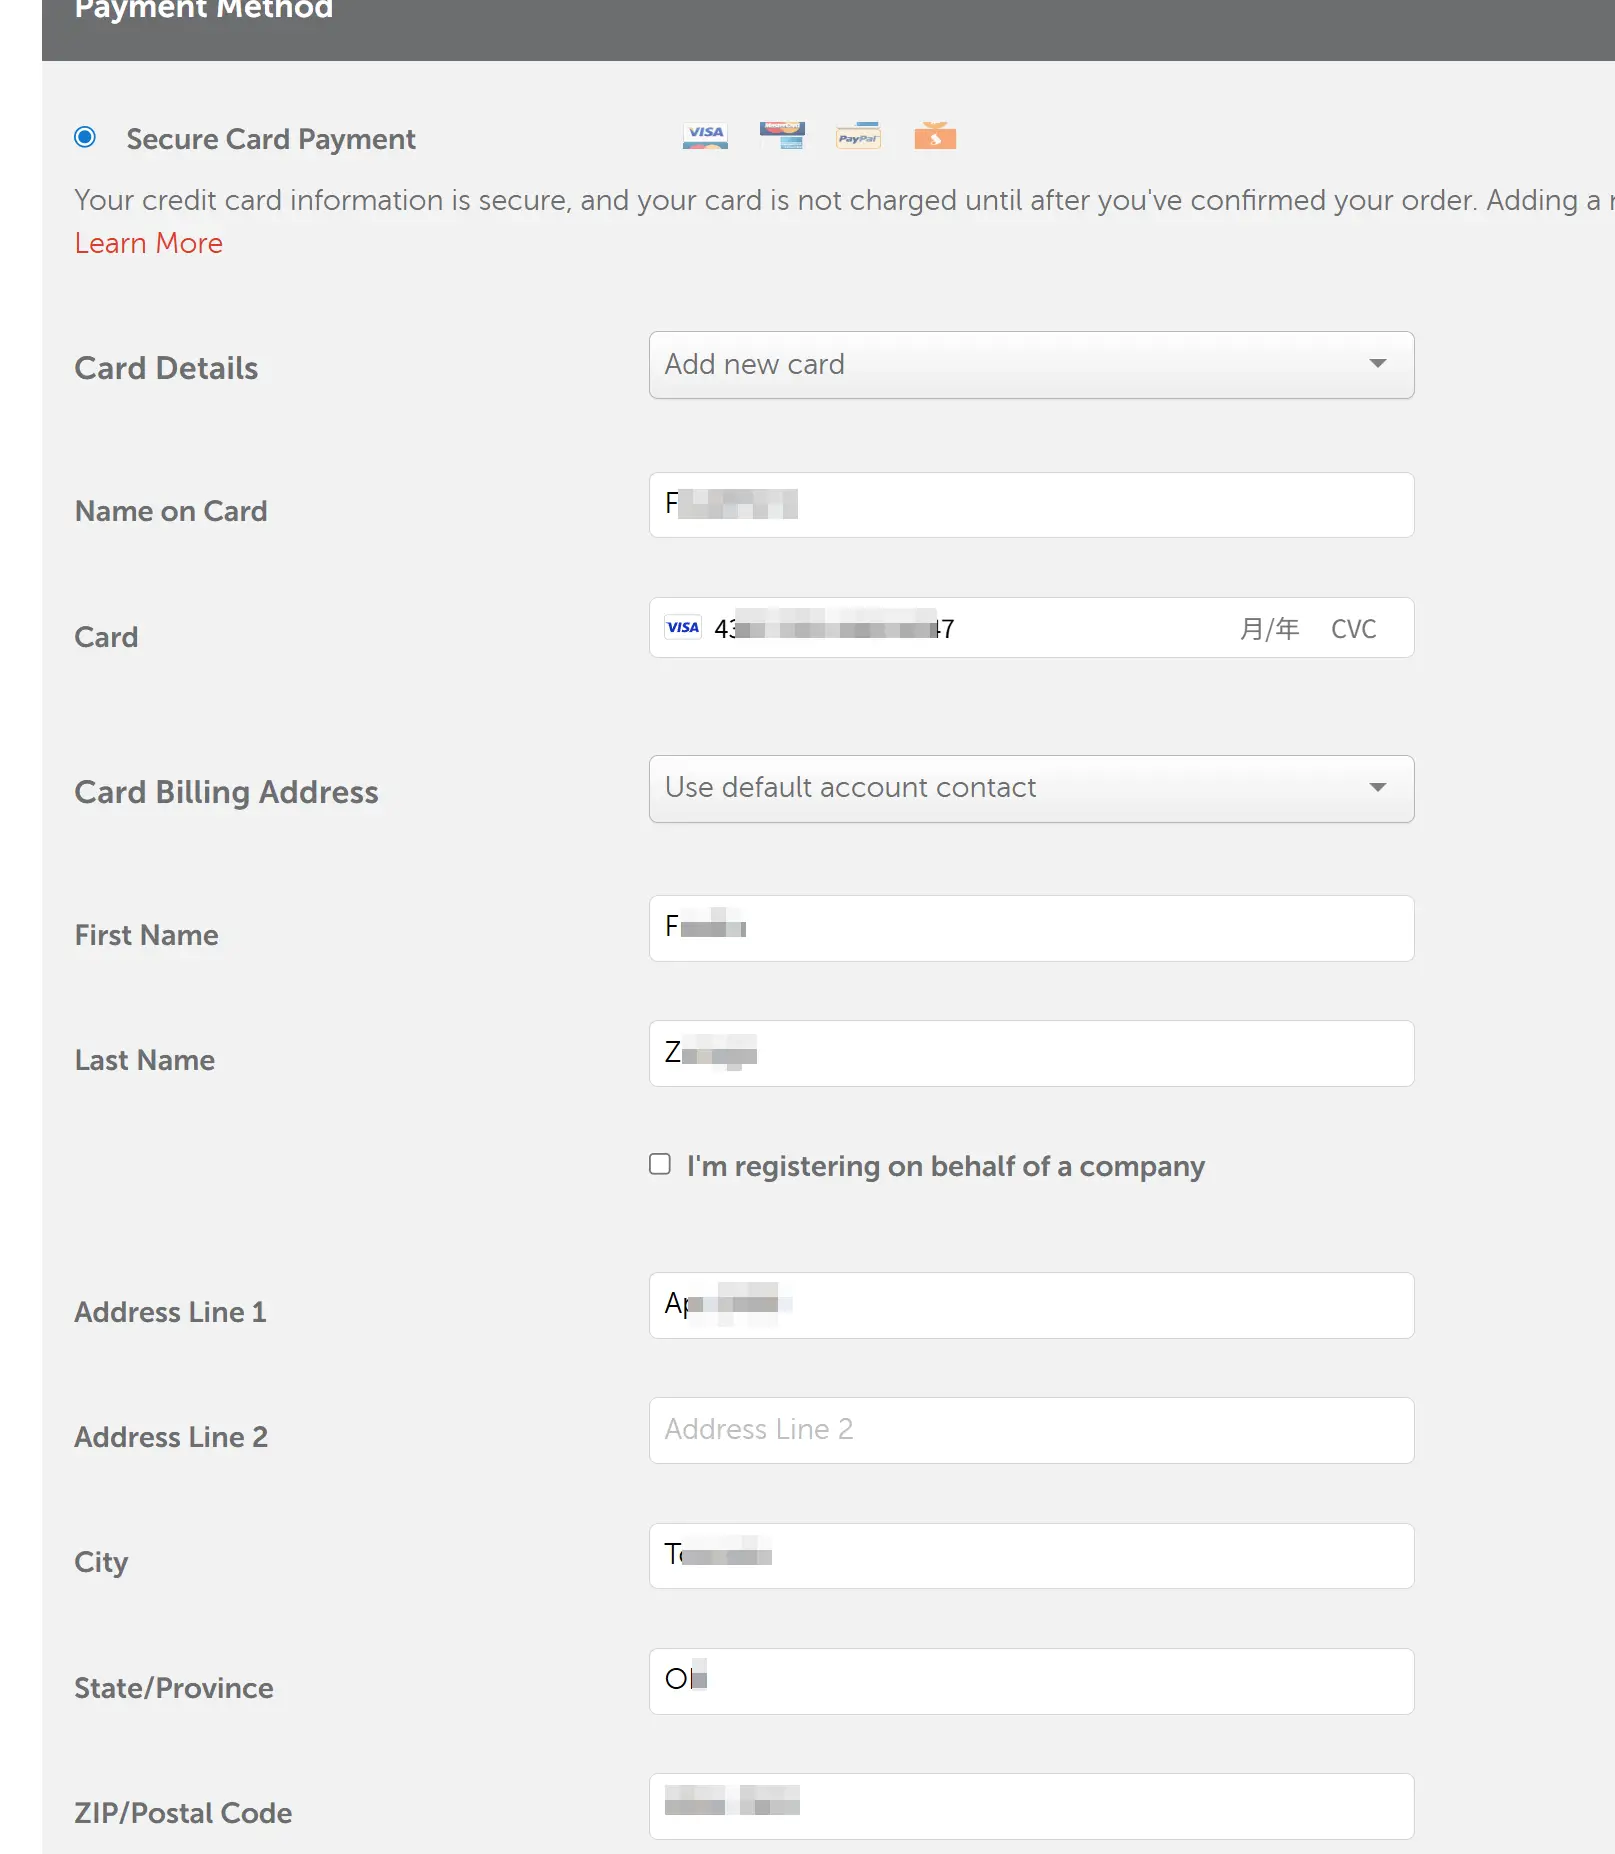Image resolution: width=1615 pixels, height=1854 pixels.
Task: Click the State/Province input field
Action: point(1031,1681)
